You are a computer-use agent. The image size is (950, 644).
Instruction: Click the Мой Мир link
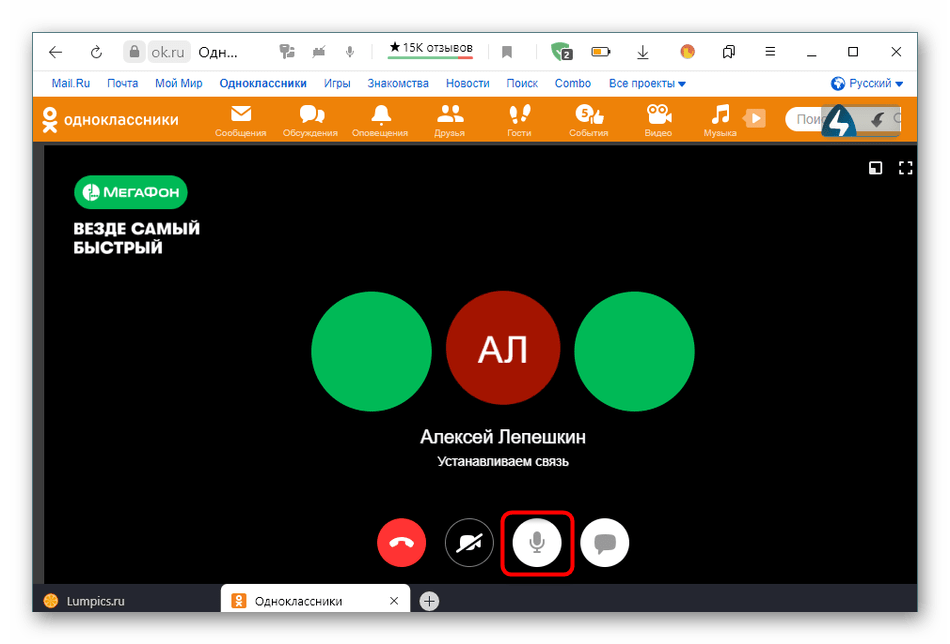(179, 84)
